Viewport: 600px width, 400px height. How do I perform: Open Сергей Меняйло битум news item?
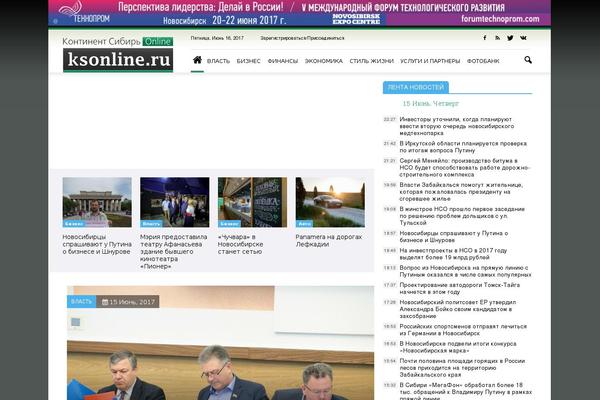[464, 168]
